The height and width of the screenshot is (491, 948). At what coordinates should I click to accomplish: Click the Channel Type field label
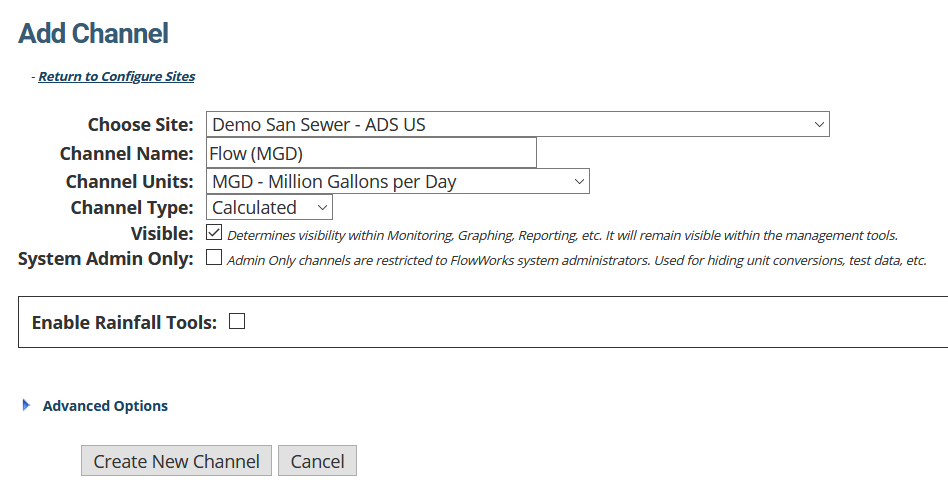(132, 207)
